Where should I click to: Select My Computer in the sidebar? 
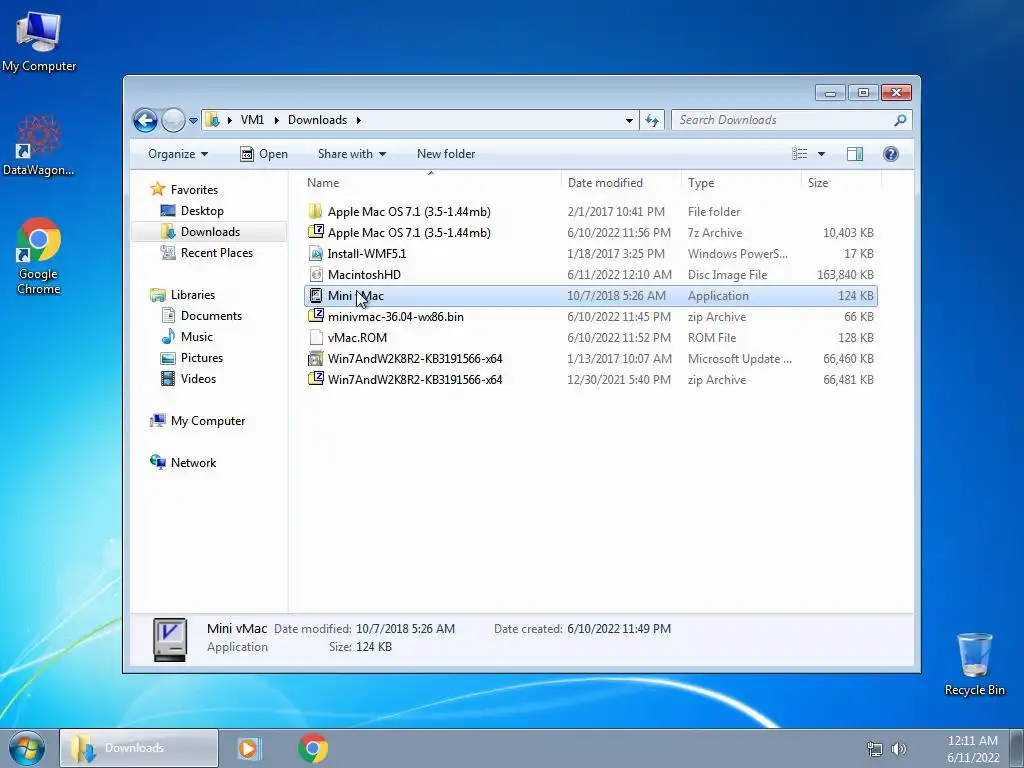[208, 421]
